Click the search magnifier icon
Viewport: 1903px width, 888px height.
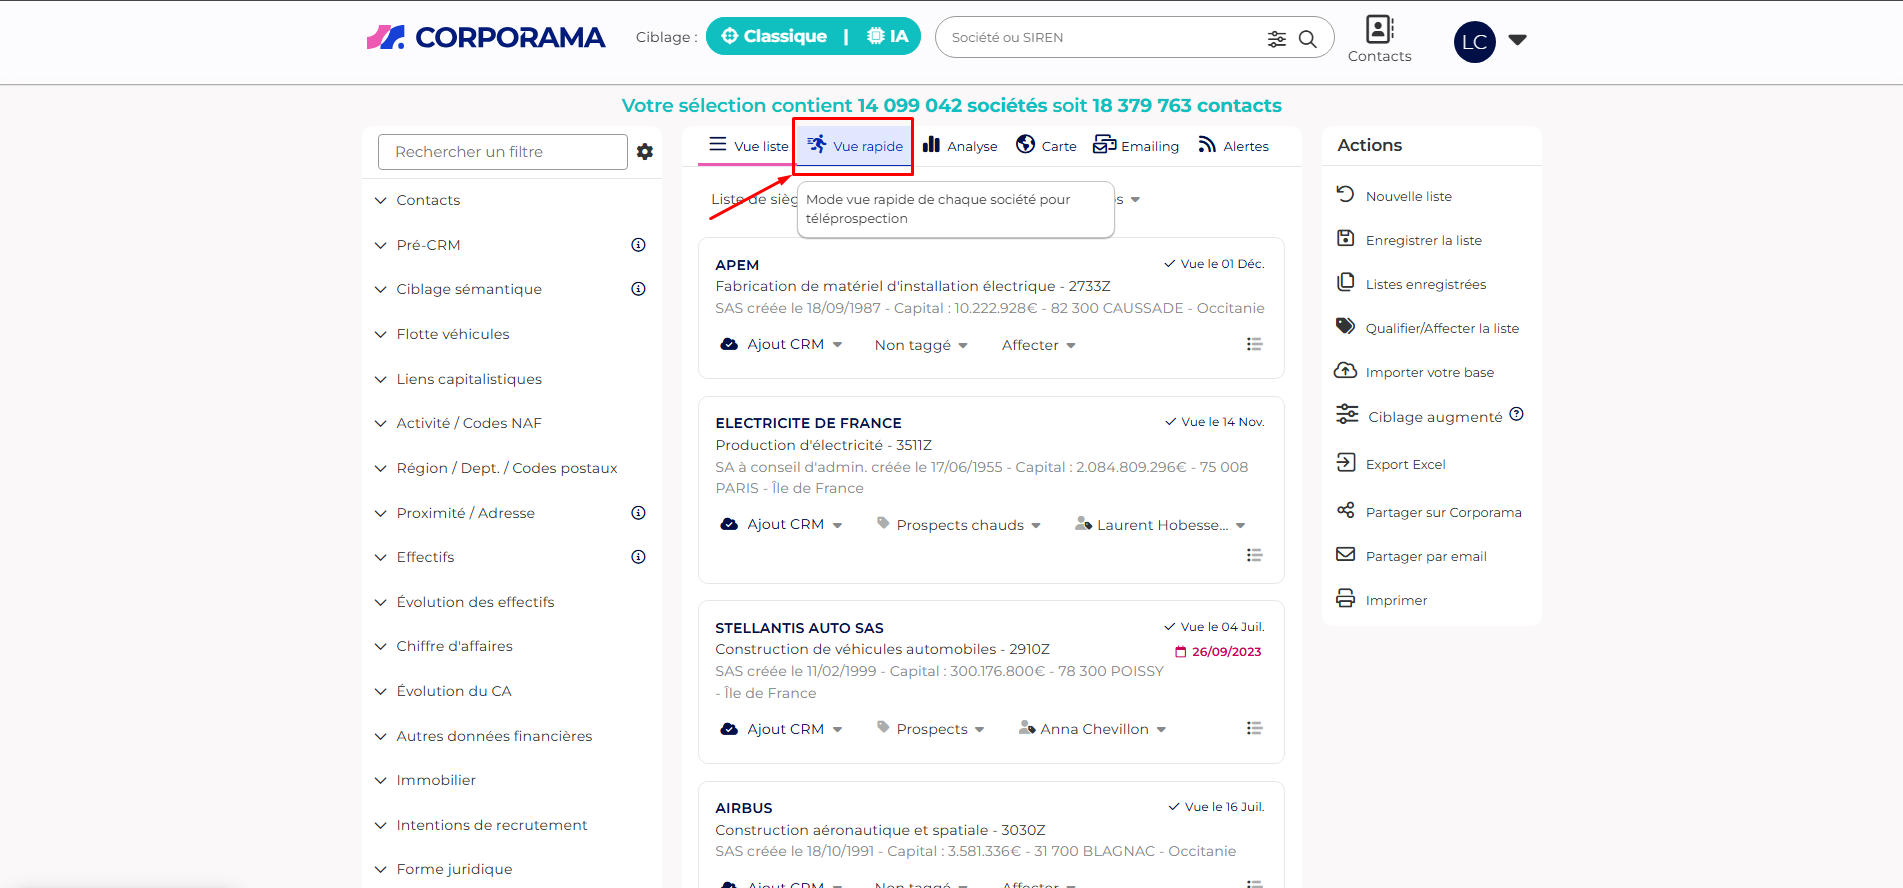1307,39
